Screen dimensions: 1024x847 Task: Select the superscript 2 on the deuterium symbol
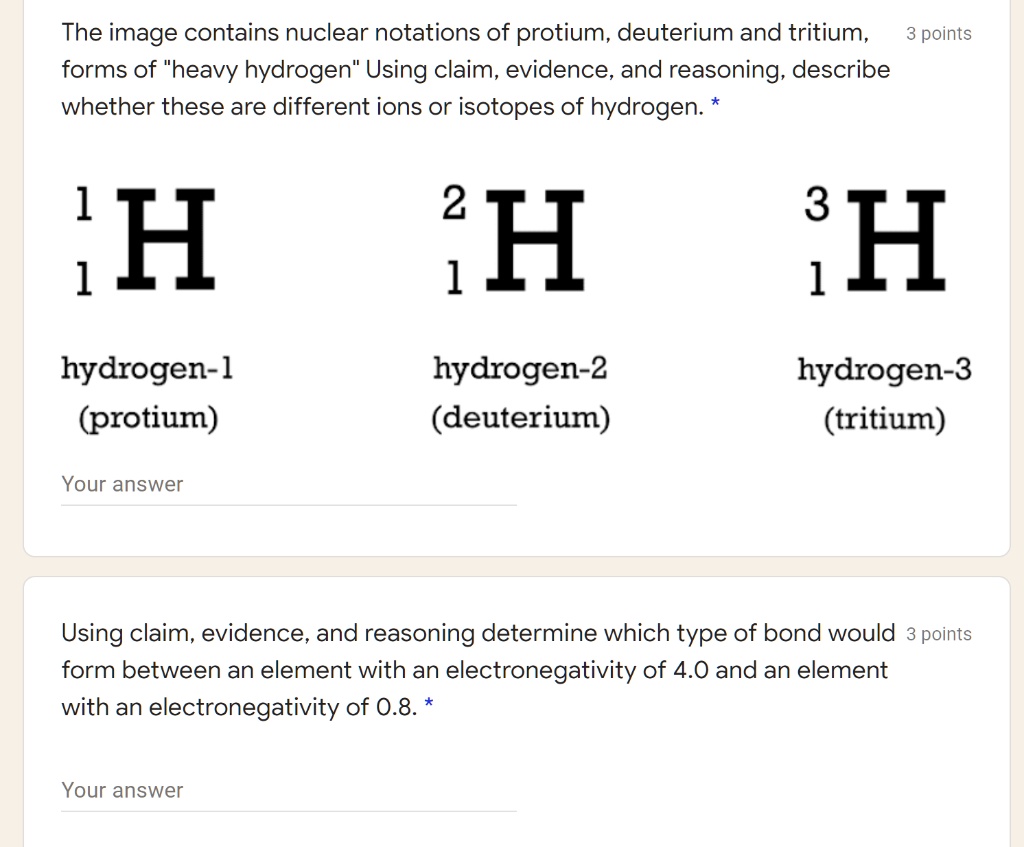[x=455, y=204]
